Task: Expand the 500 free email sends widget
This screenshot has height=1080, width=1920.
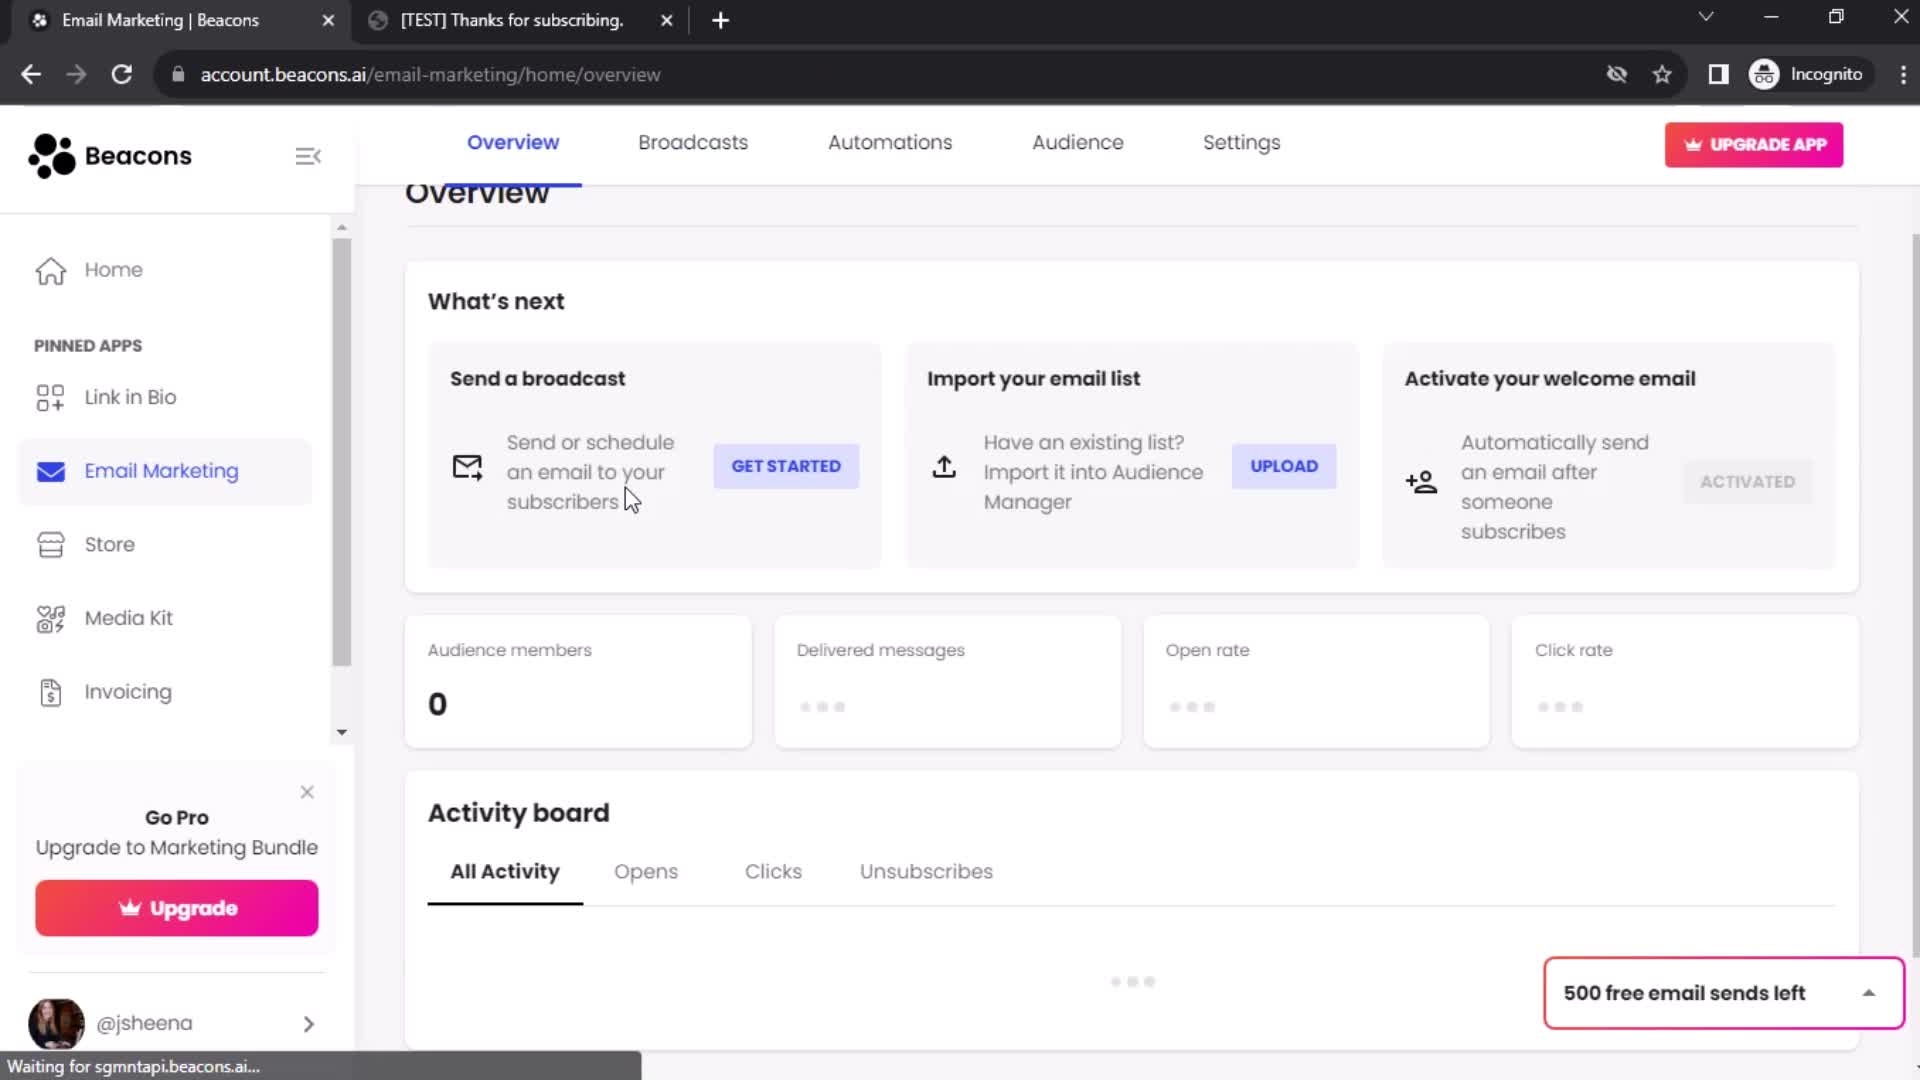Action: [x=1869, y=993]
